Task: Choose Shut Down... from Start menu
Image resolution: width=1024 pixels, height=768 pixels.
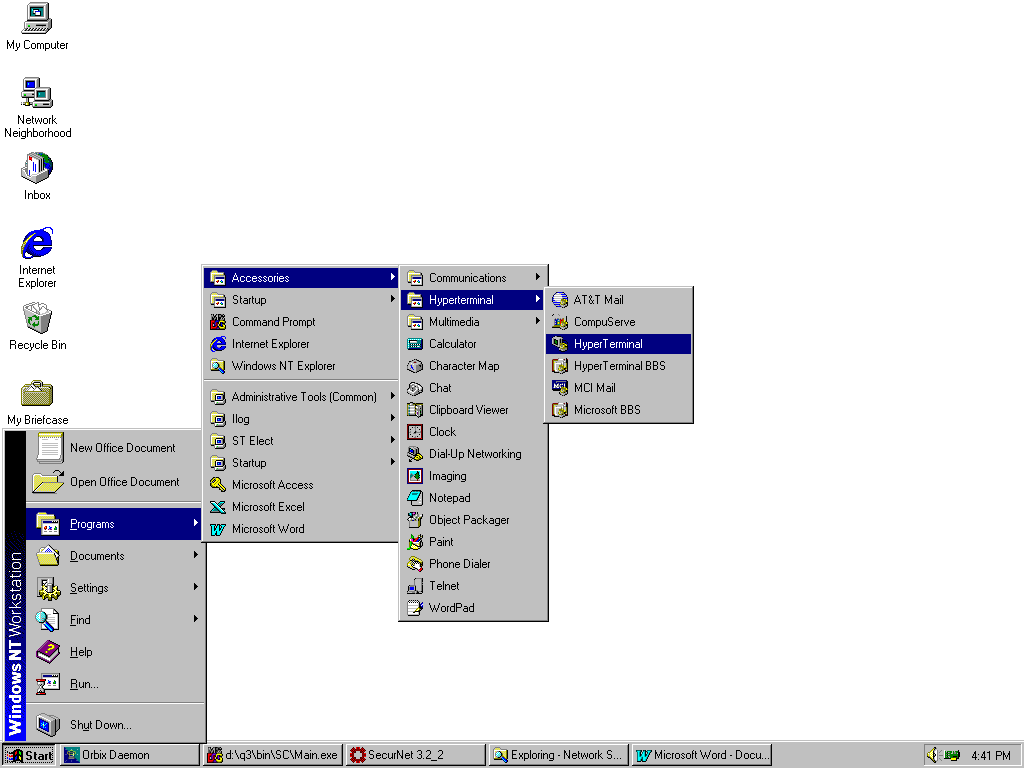Action: tap(115, 725)
